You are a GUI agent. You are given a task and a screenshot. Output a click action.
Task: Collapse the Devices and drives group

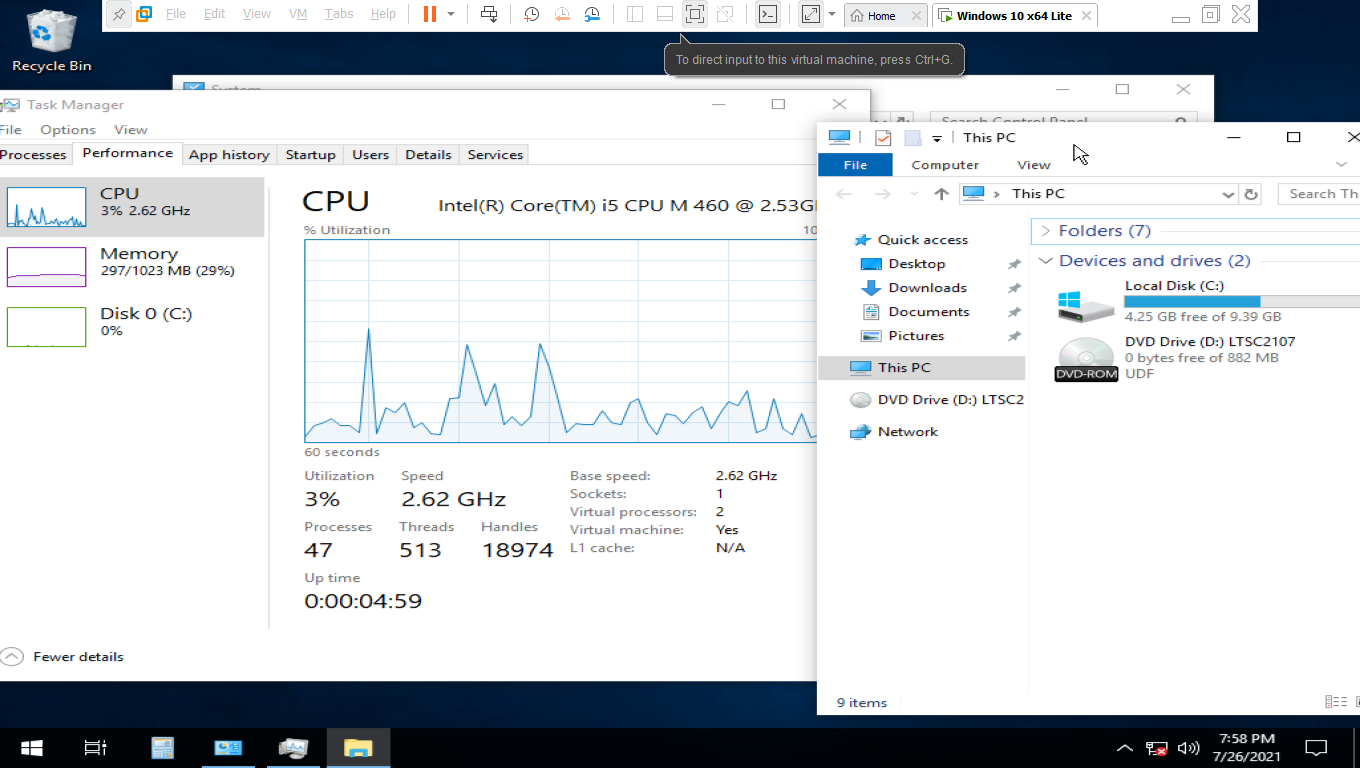click(x=1046, y=261)
